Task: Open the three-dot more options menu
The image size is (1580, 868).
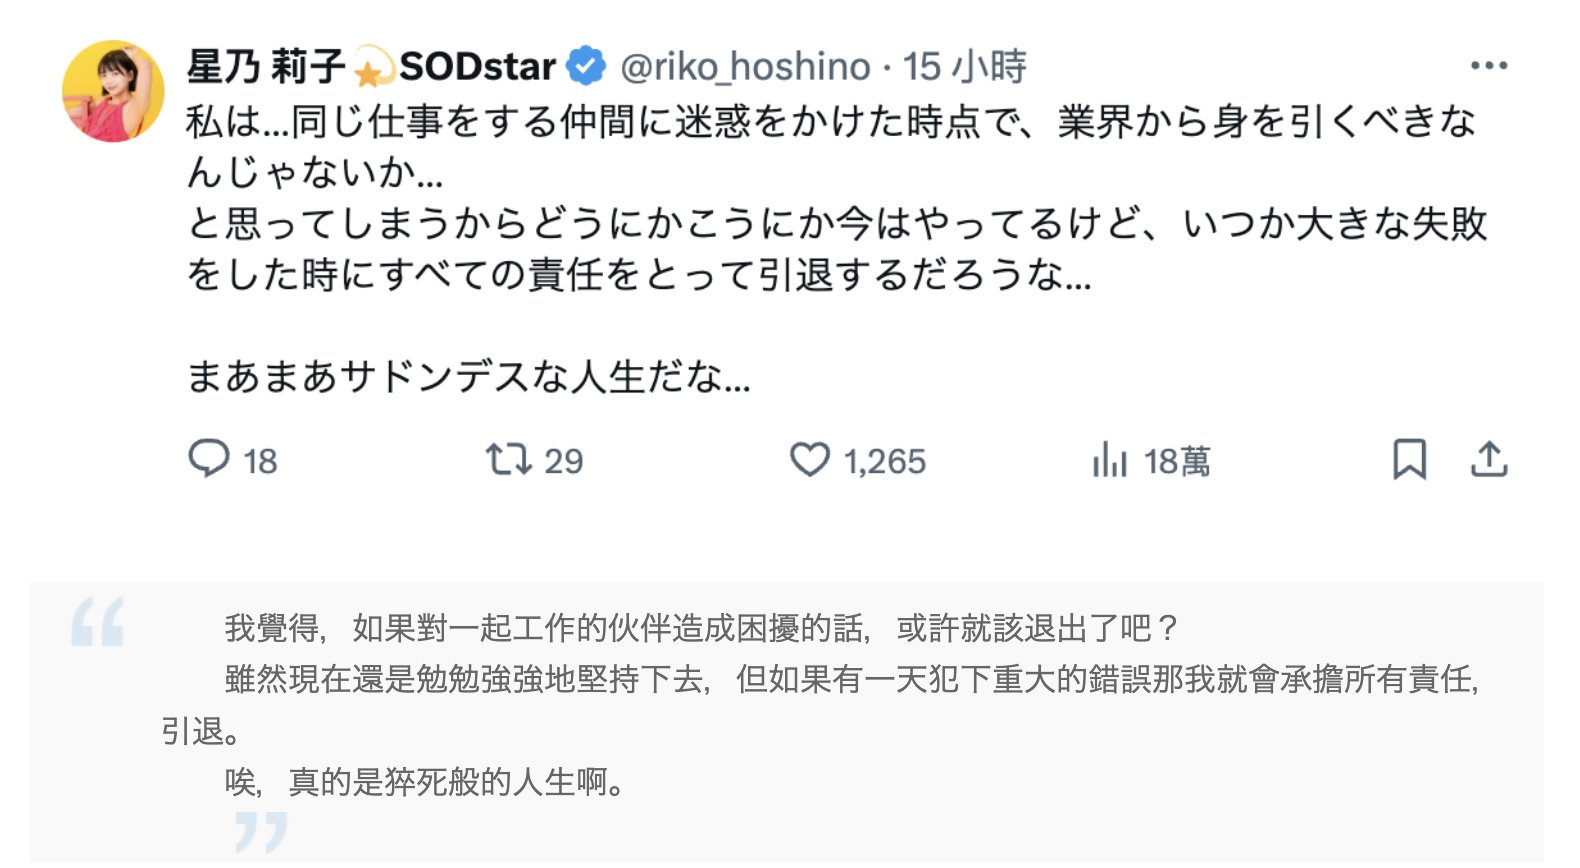Action: [1488, 66]
